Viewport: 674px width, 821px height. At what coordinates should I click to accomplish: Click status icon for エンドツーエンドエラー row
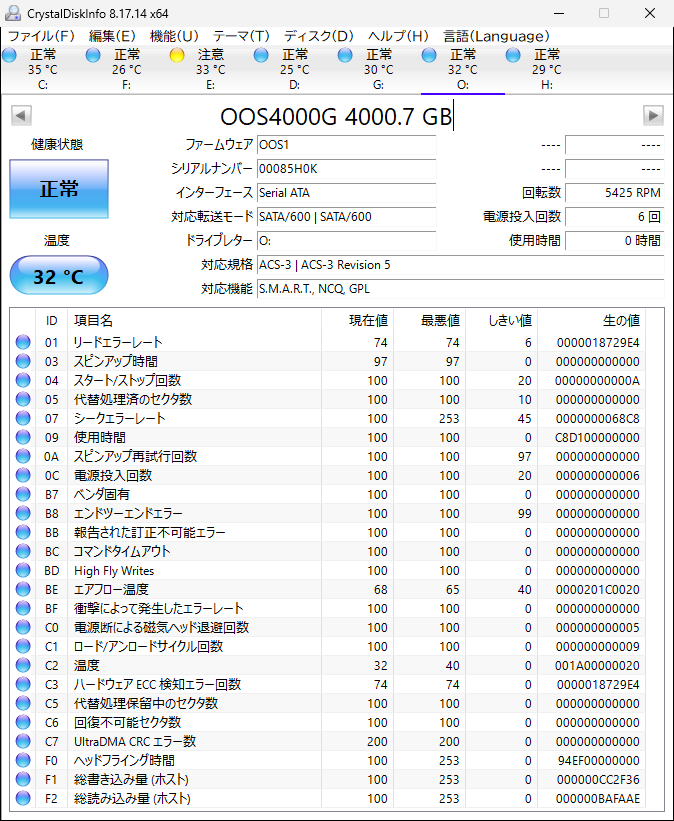tap(23, 513)
